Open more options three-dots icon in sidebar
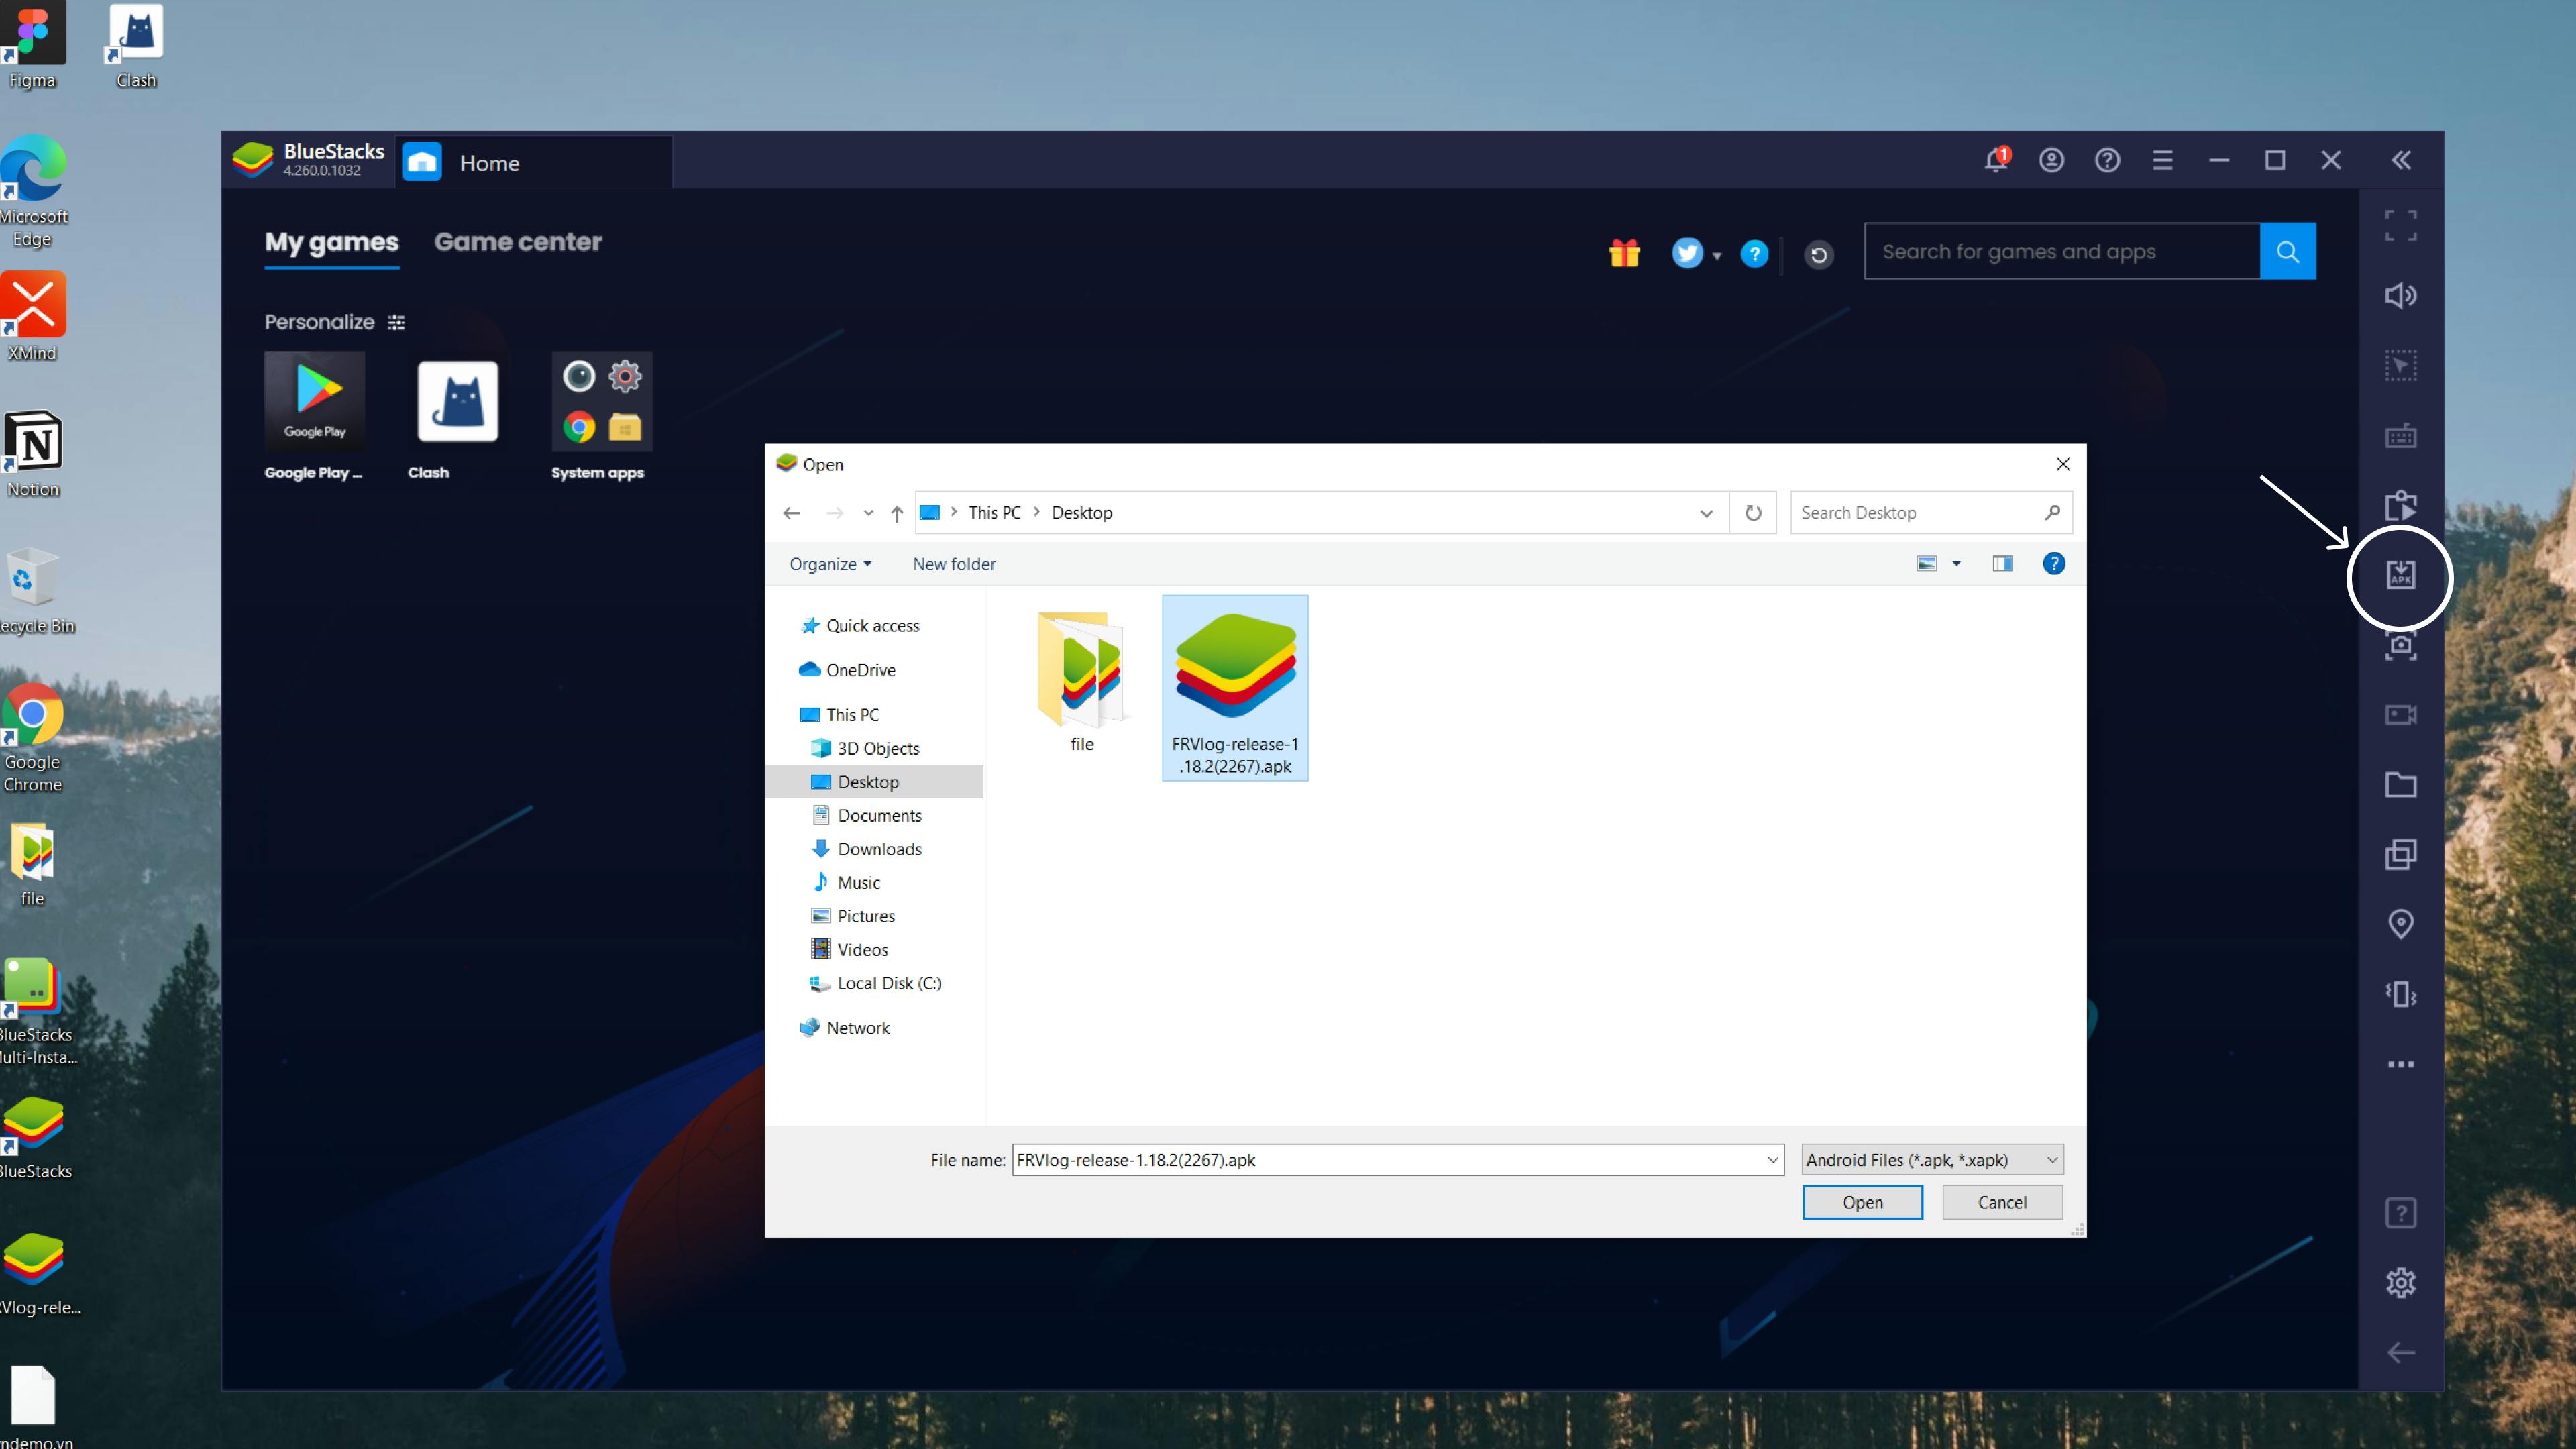The height and width of the screenshot is (1449, 2576). (x=2401, y=1064)
